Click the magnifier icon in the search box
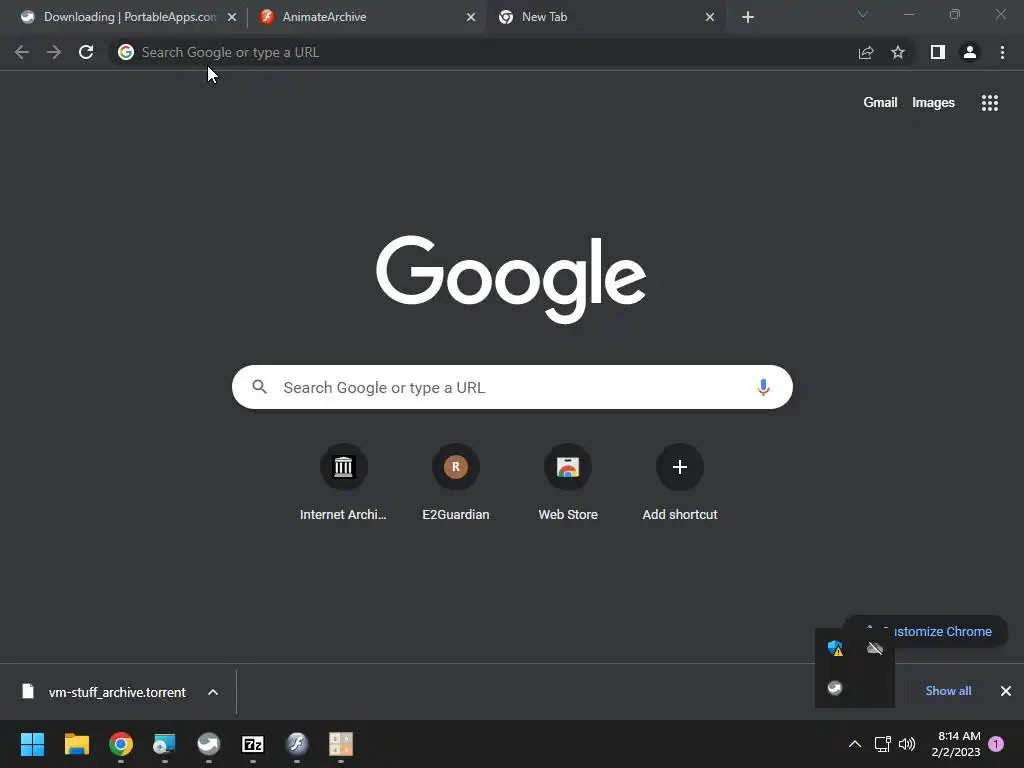1024x768 pixels. coord(259,387)
